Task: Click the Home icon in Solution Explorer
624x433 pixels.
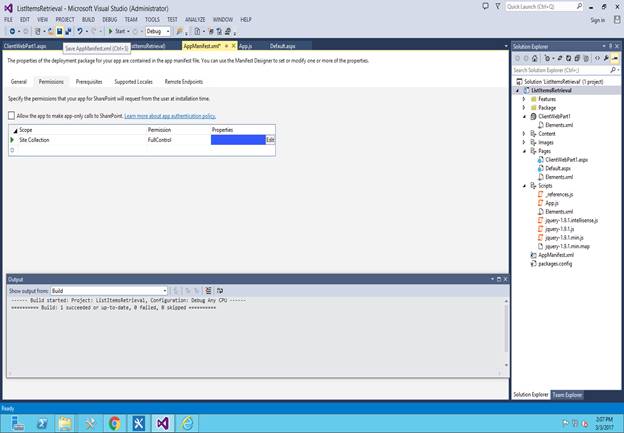Action: point(534,59)
